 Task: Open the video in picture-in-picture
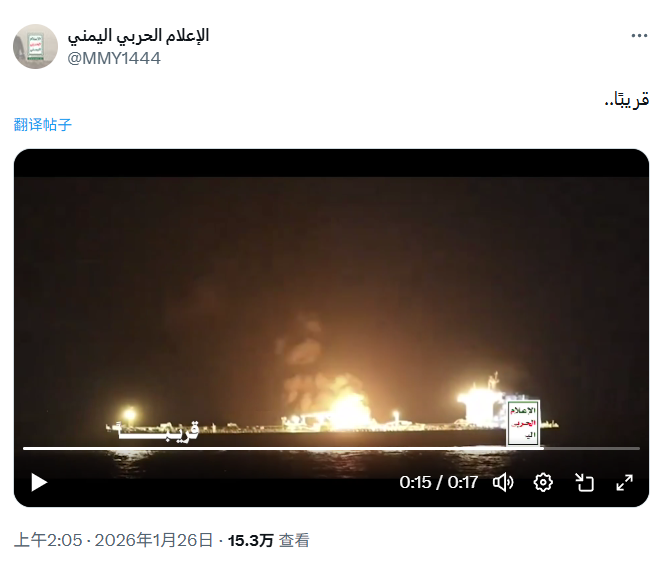tap(584, 482)
